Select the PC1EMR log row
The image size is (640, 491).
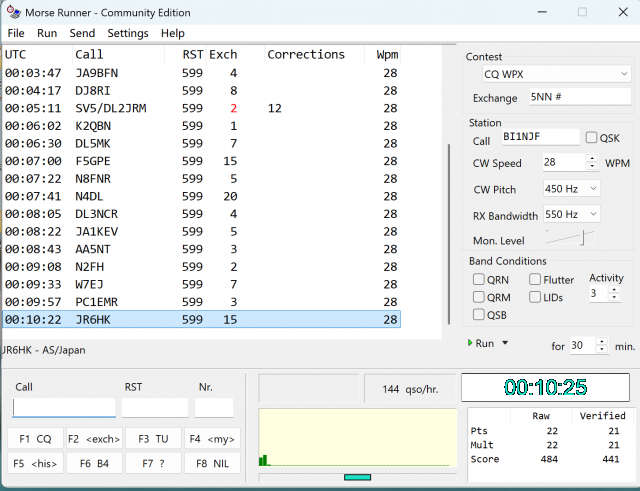(x=202, y=302)
